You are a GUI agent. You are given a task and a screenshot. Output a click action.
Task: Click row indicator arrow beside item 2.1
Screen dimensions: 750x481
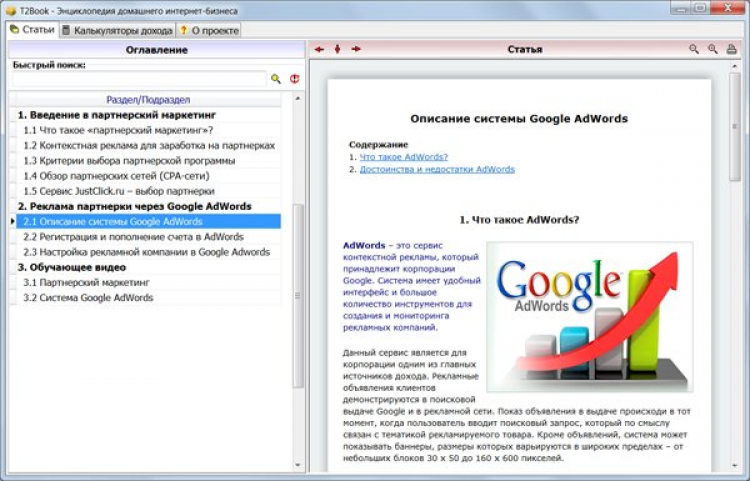12,221
